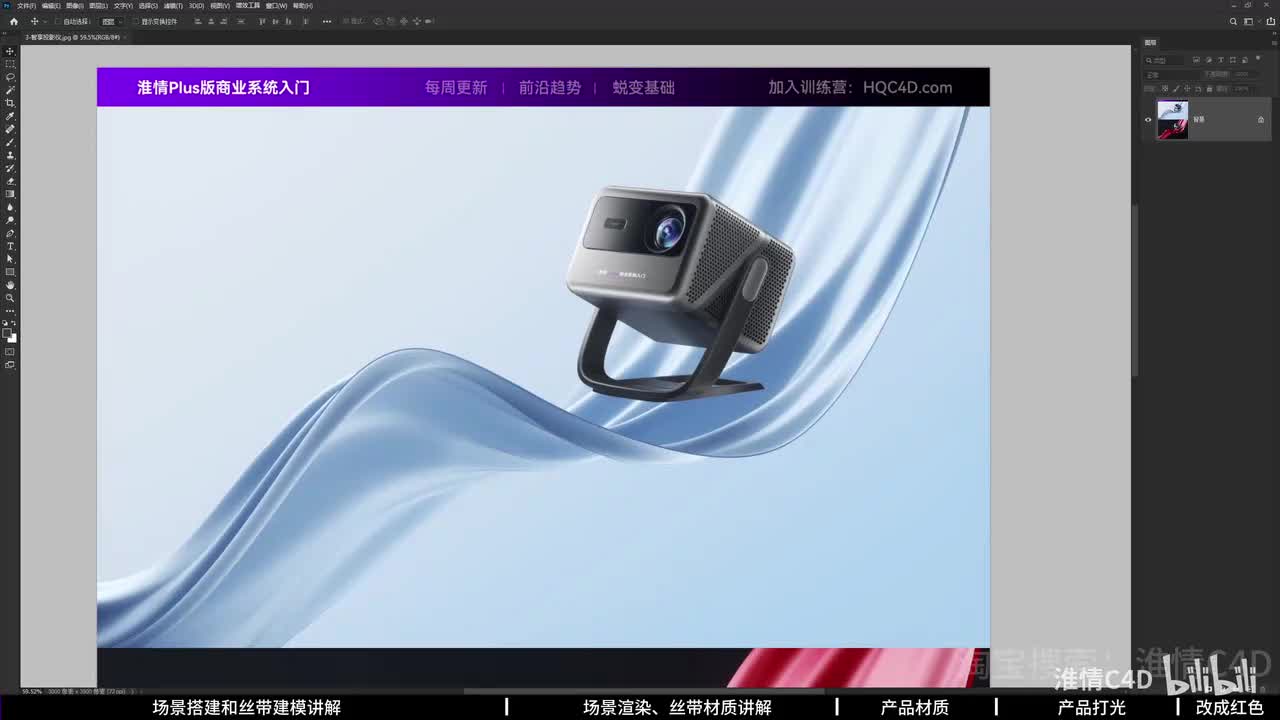Click the background color swatch
Viewport: 1280px width, 720px height.
(x=12, y=338)
